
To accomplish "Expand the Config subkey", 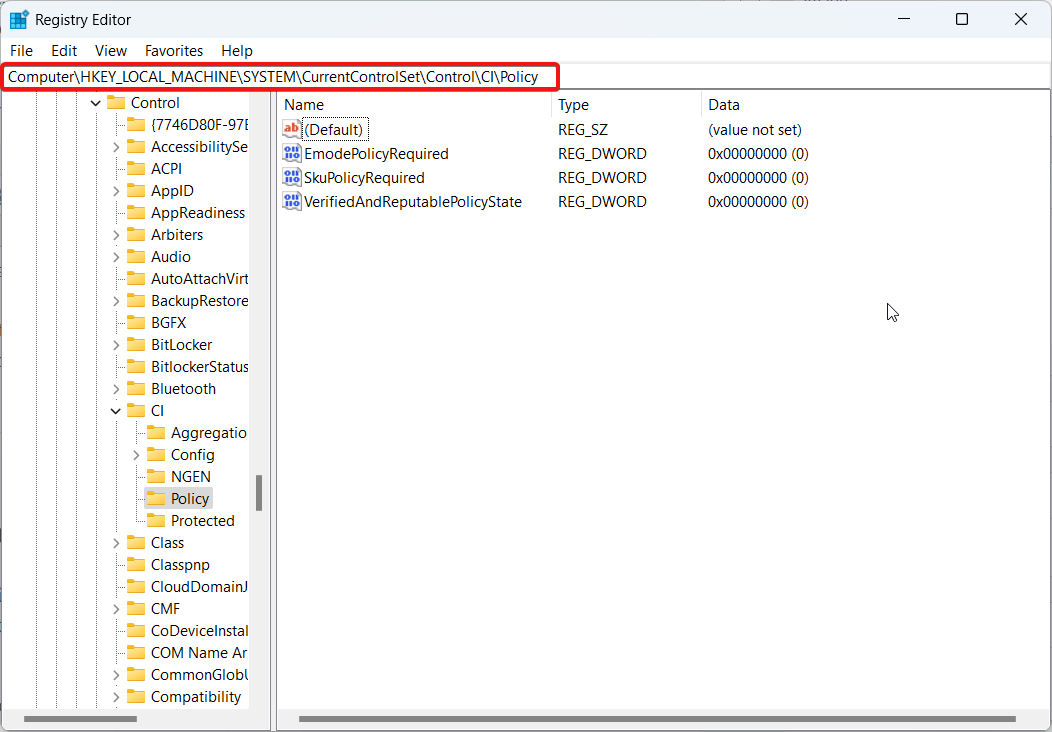I will [x=136, y=455].
